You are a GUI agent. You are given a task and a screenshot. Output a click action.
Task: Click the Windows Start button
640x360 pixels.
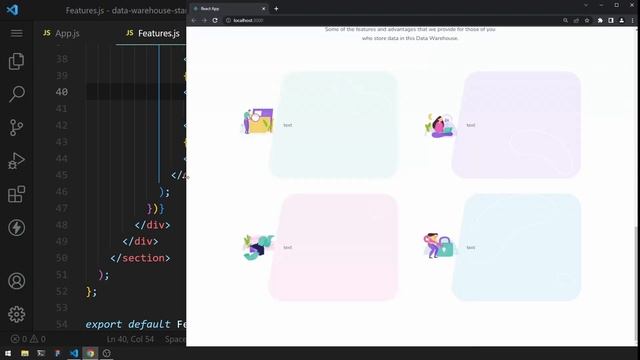pos(8,353)
